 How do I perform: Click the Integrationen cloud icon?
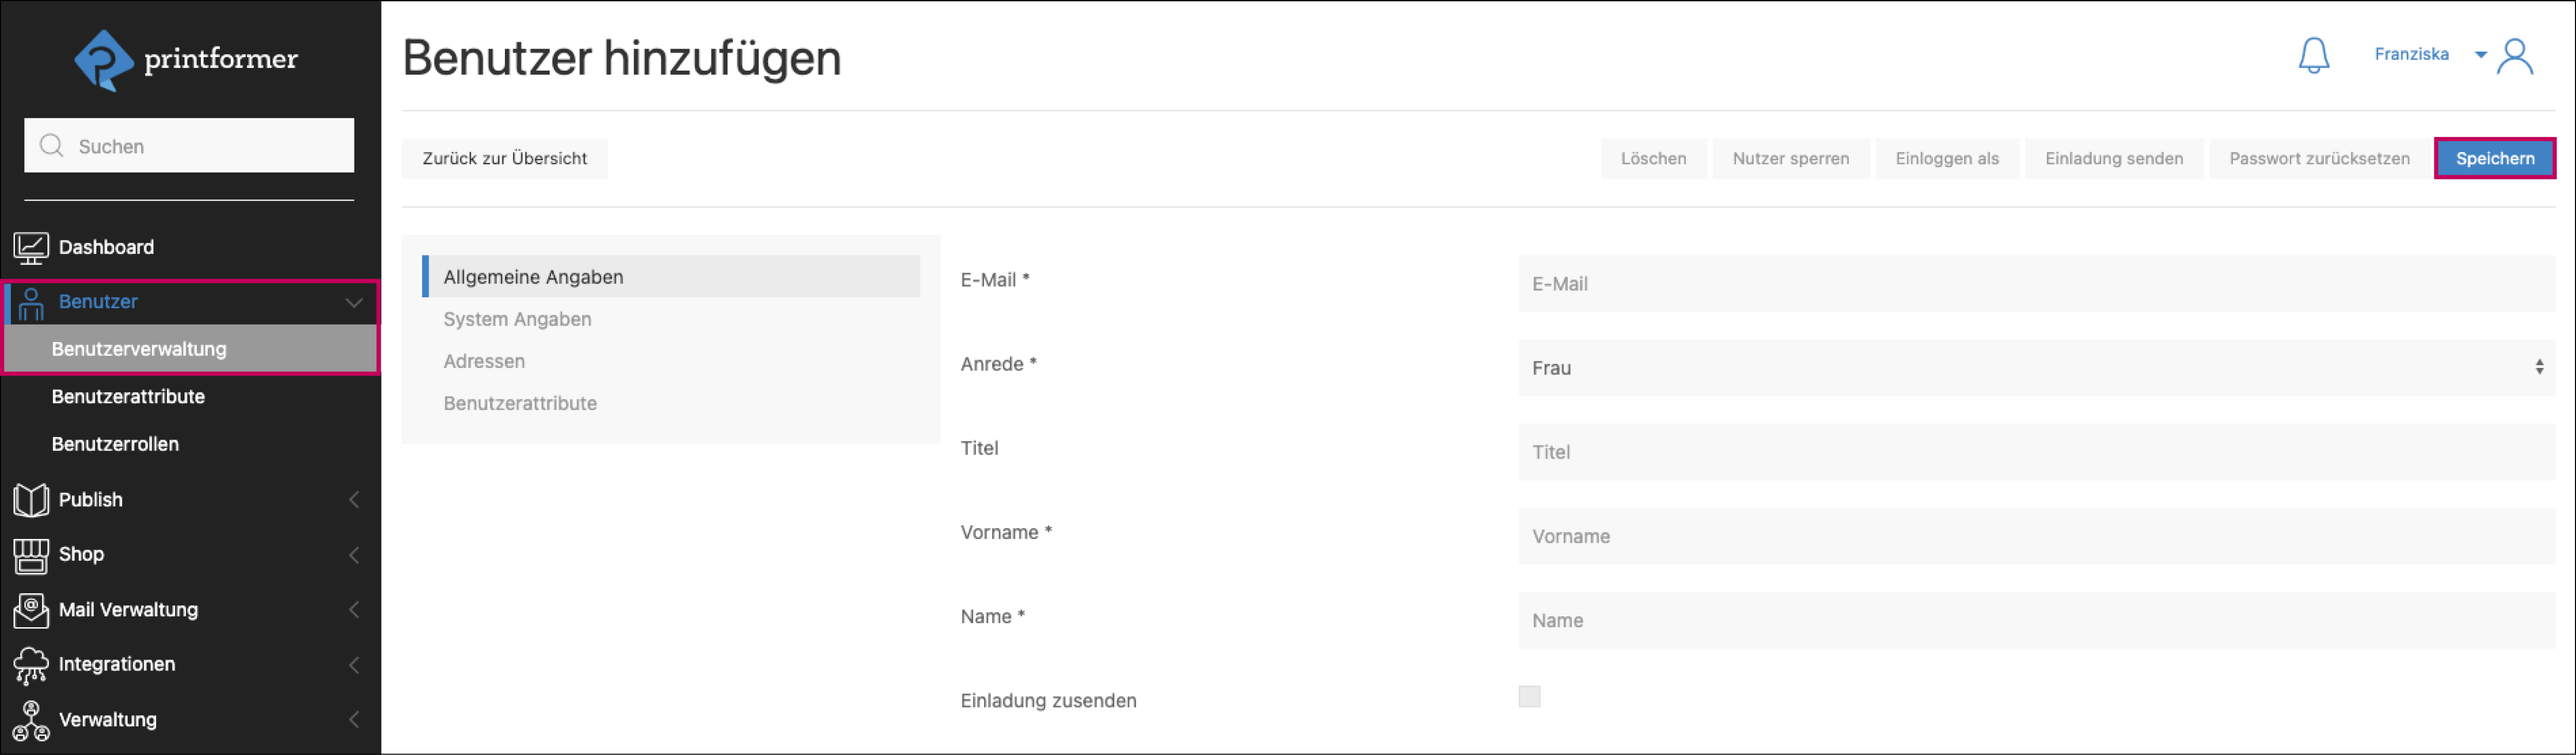pyautogui.click(x=31, y=665)
